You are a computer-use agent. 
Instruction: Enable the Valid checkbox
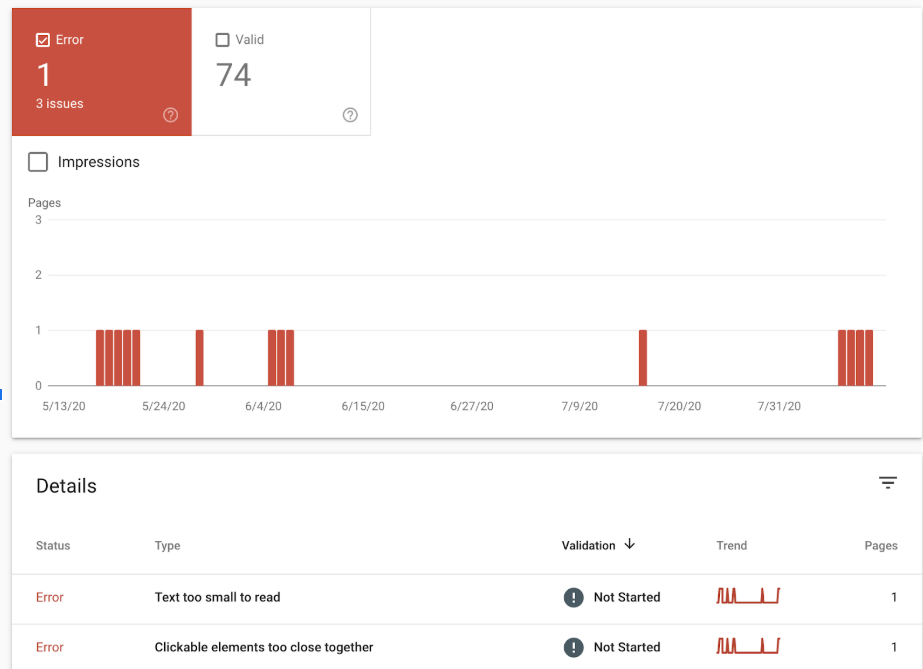click(x=223, y=40)
